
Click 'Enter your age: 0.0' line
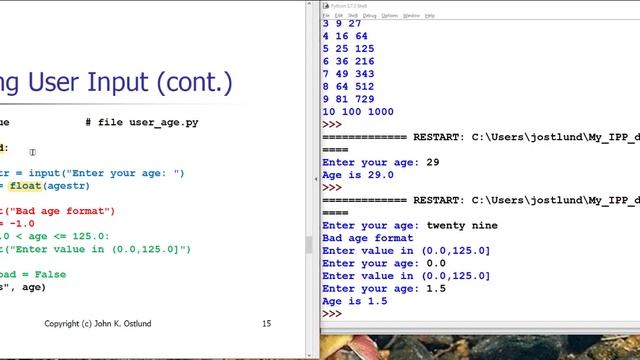(384, 263)
